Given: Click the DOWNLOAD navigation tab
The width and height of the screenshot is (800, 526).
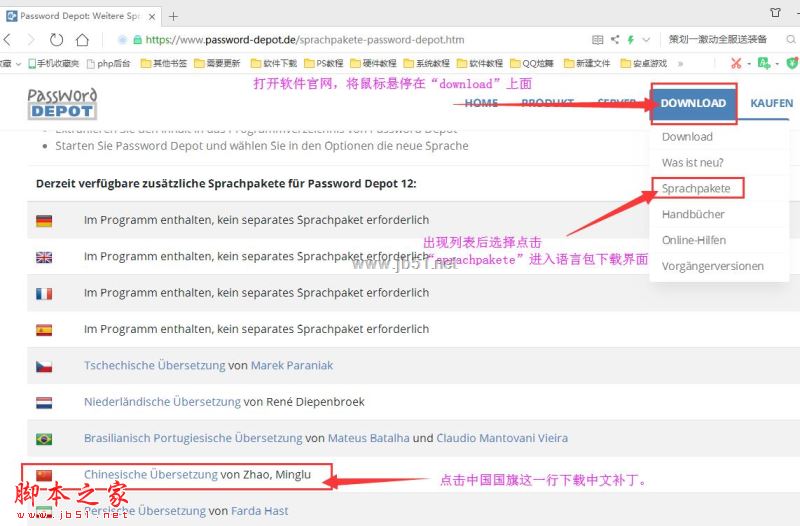Looking at the screenshot, I should [693, 104].
